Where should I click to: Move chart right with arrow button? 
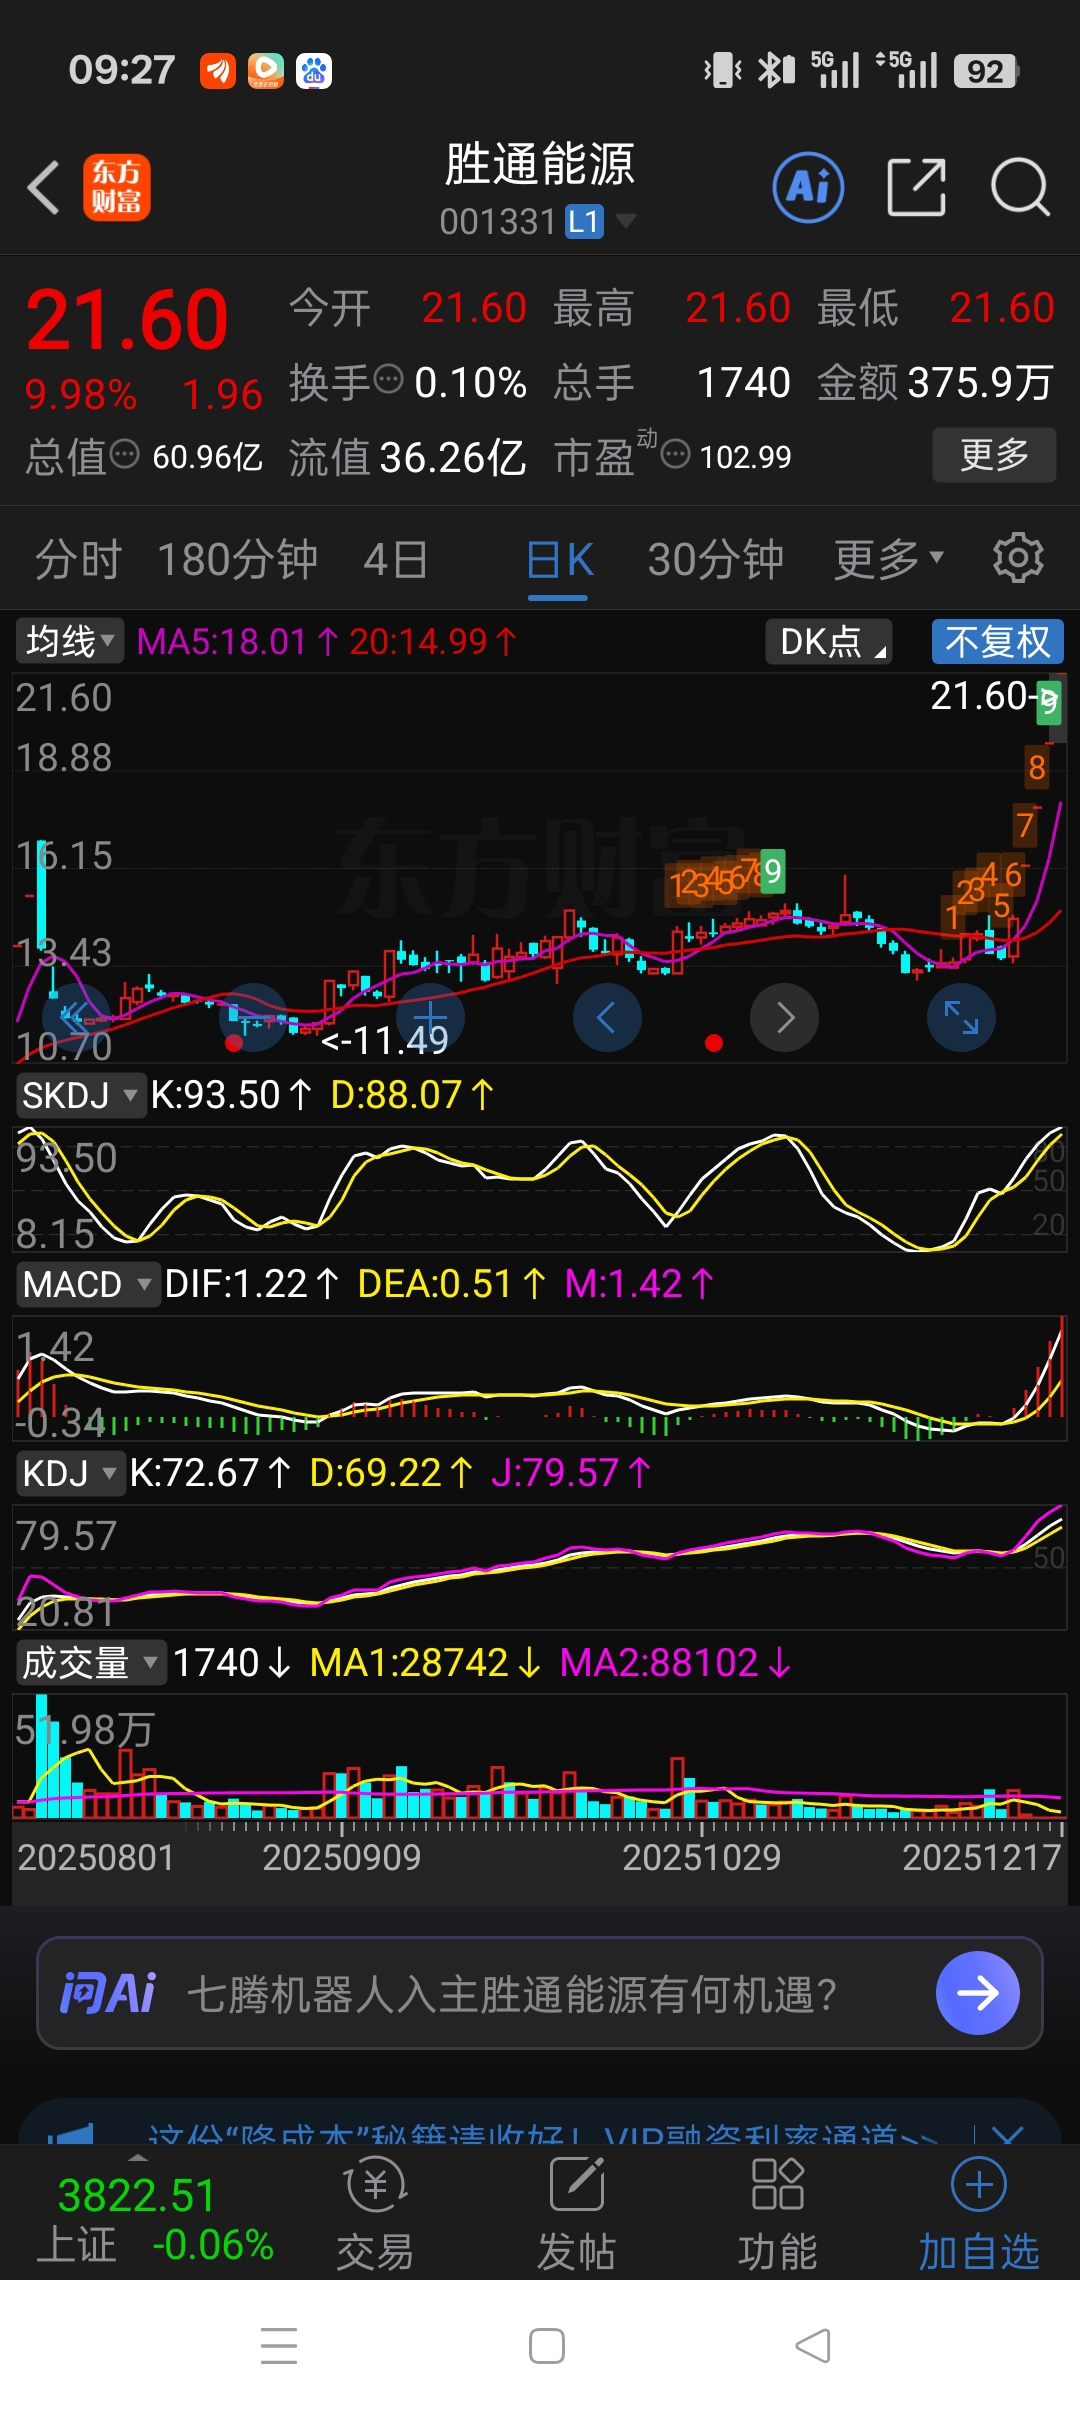point(785,1018)
